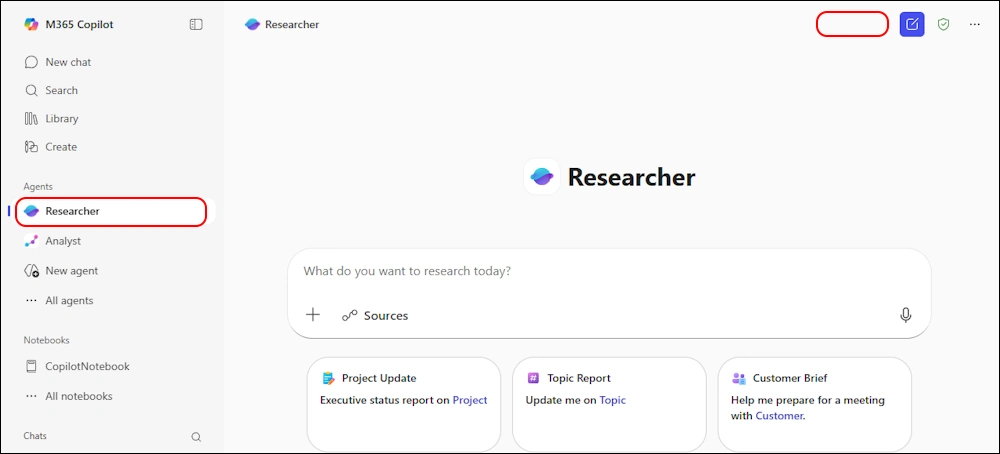Click the plus icon to add content
The height and width of the screenshot is (454, 1000).
pos(313,315)
